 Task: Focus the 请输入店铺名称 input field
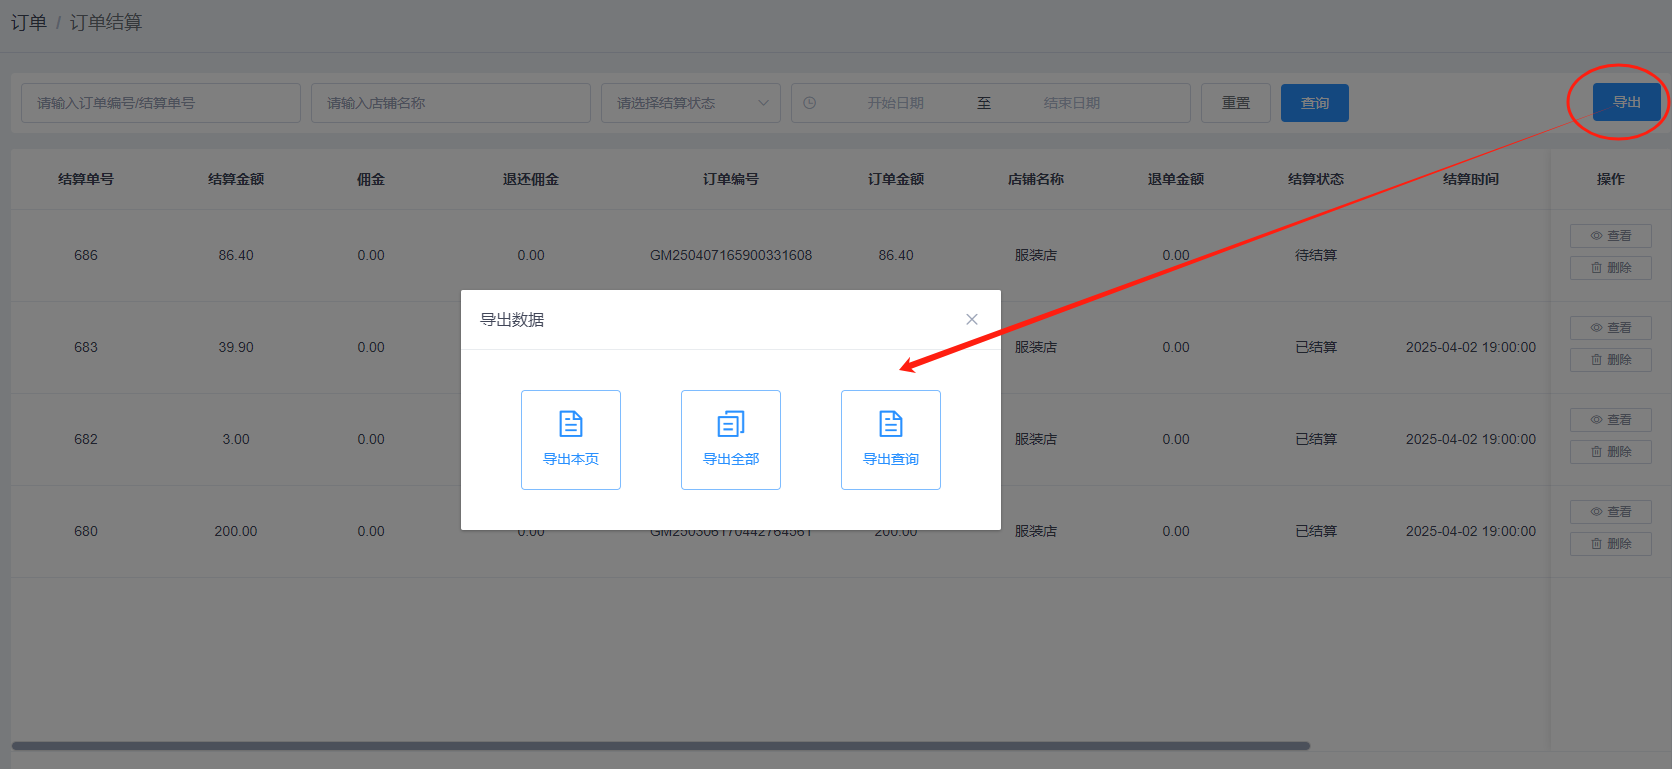tap(450, 103)
